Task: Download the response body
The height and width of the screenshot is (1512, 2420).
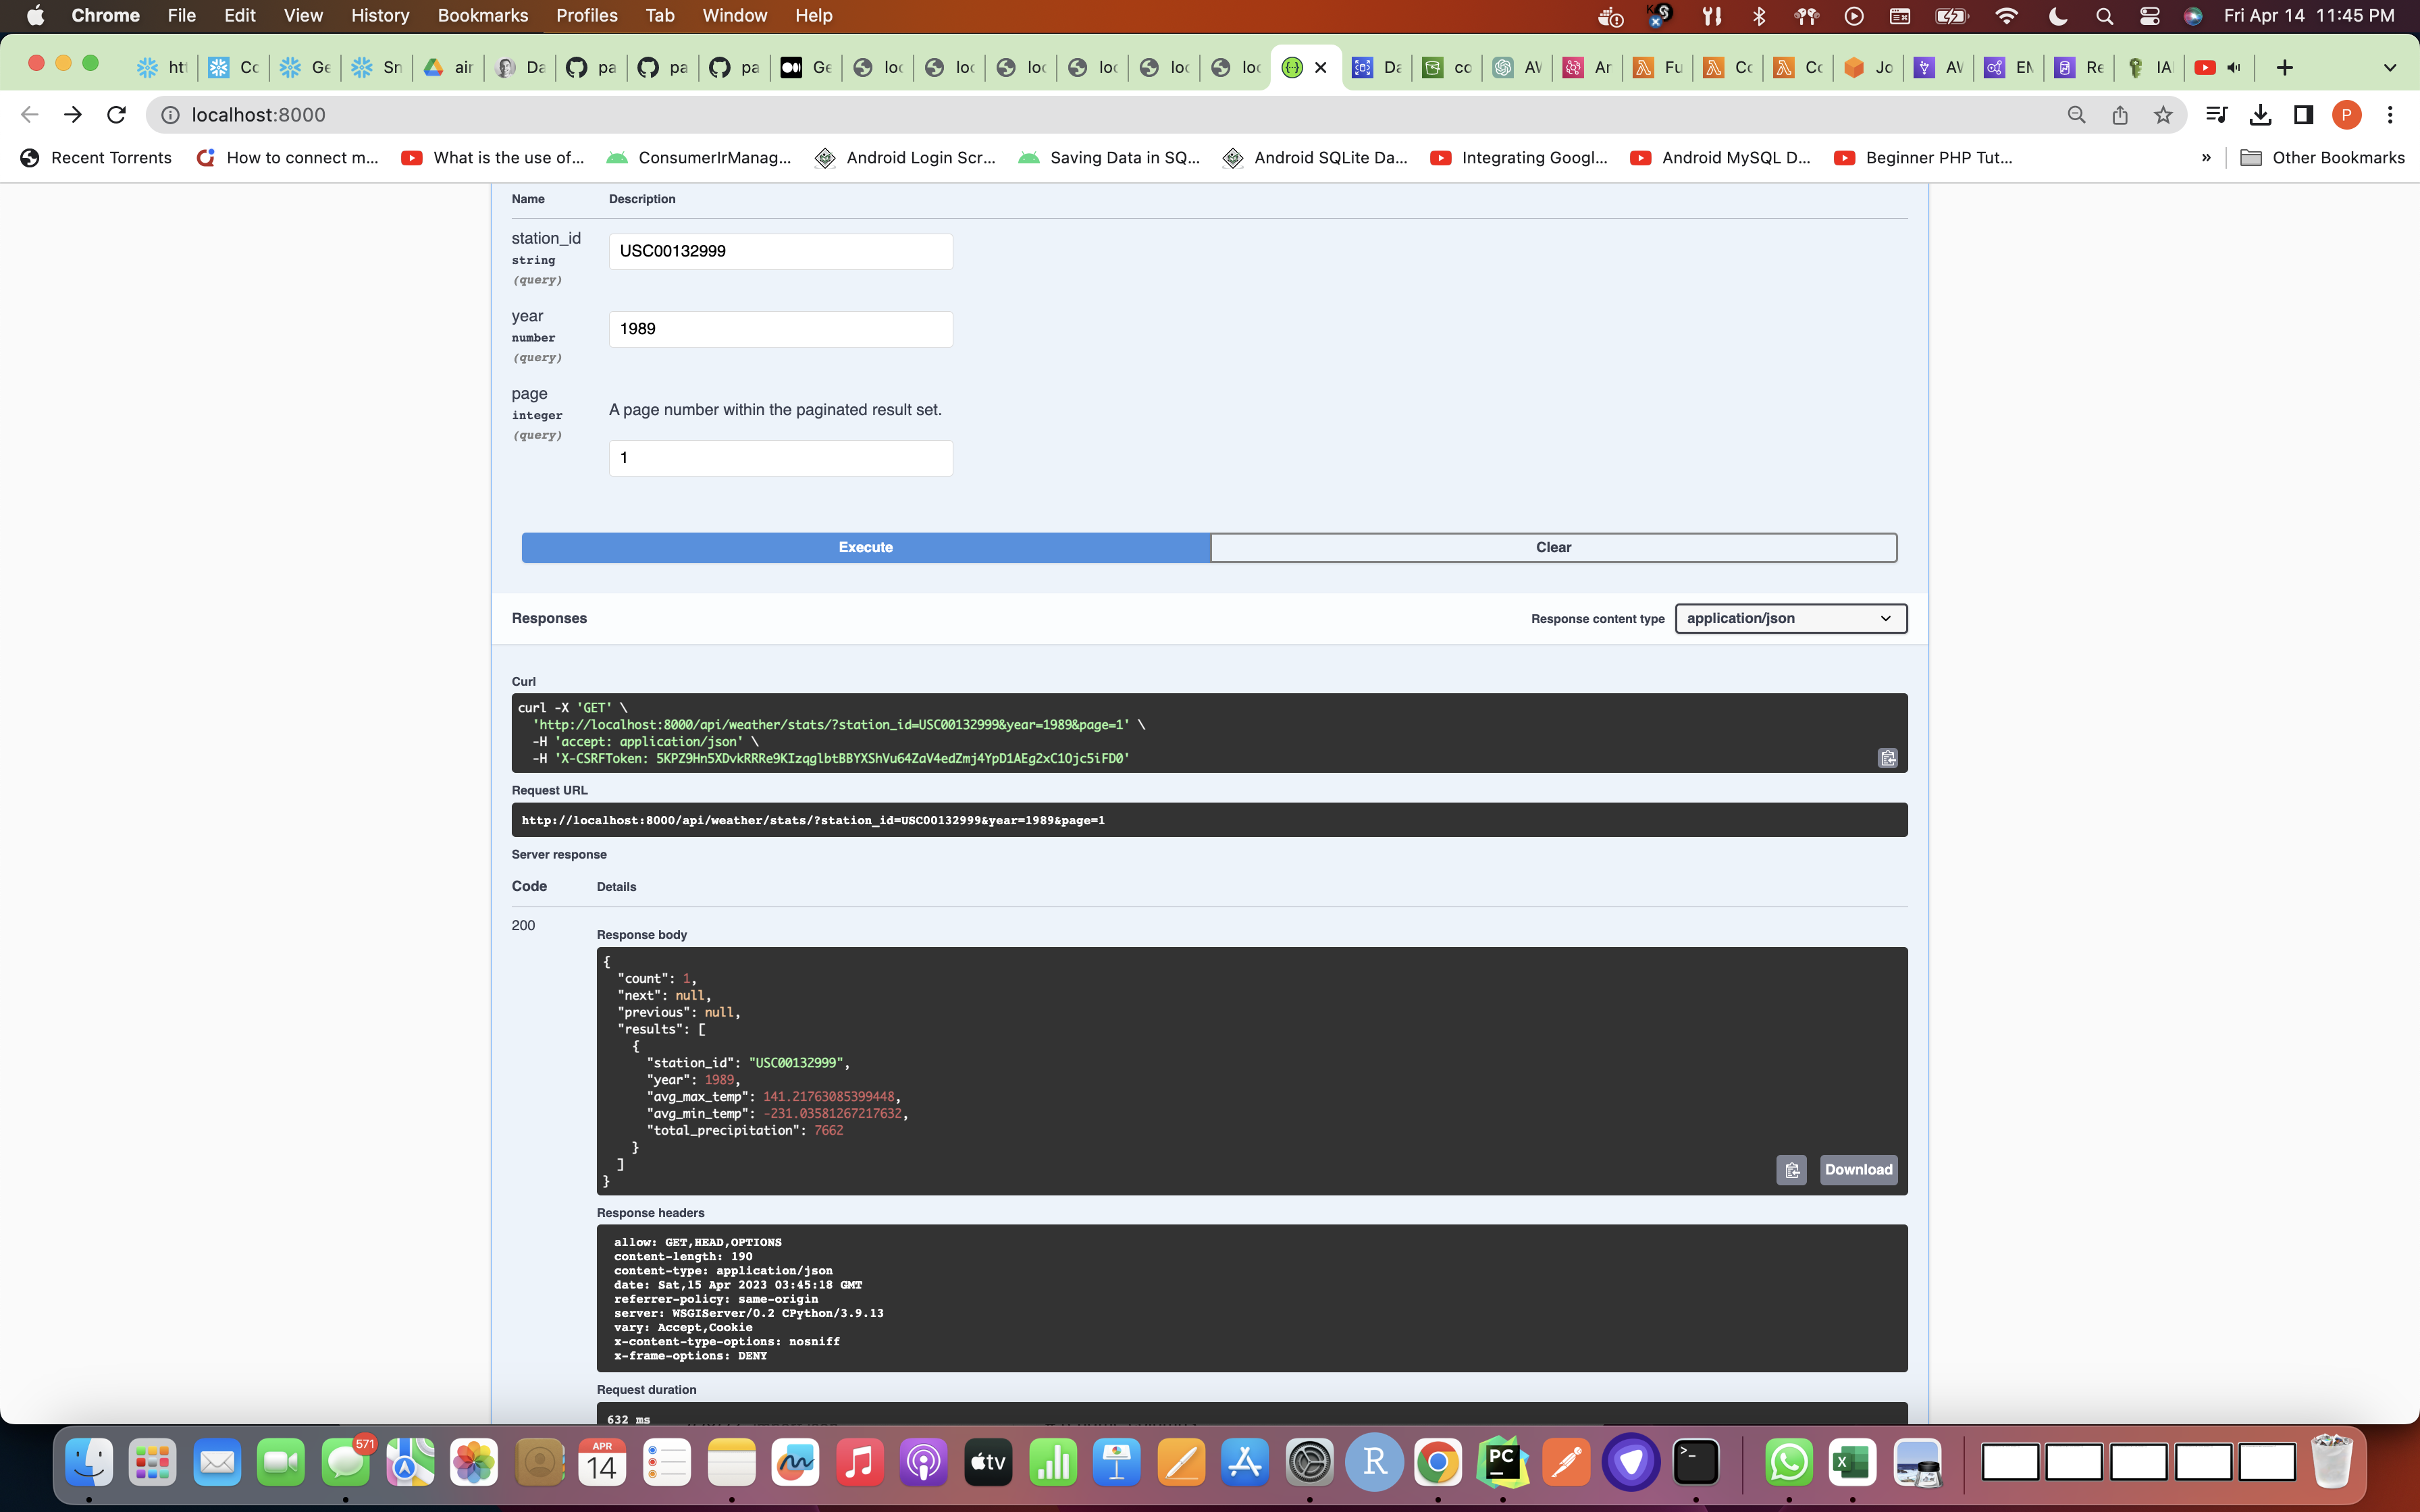Action: [x=1857, y=1170]
